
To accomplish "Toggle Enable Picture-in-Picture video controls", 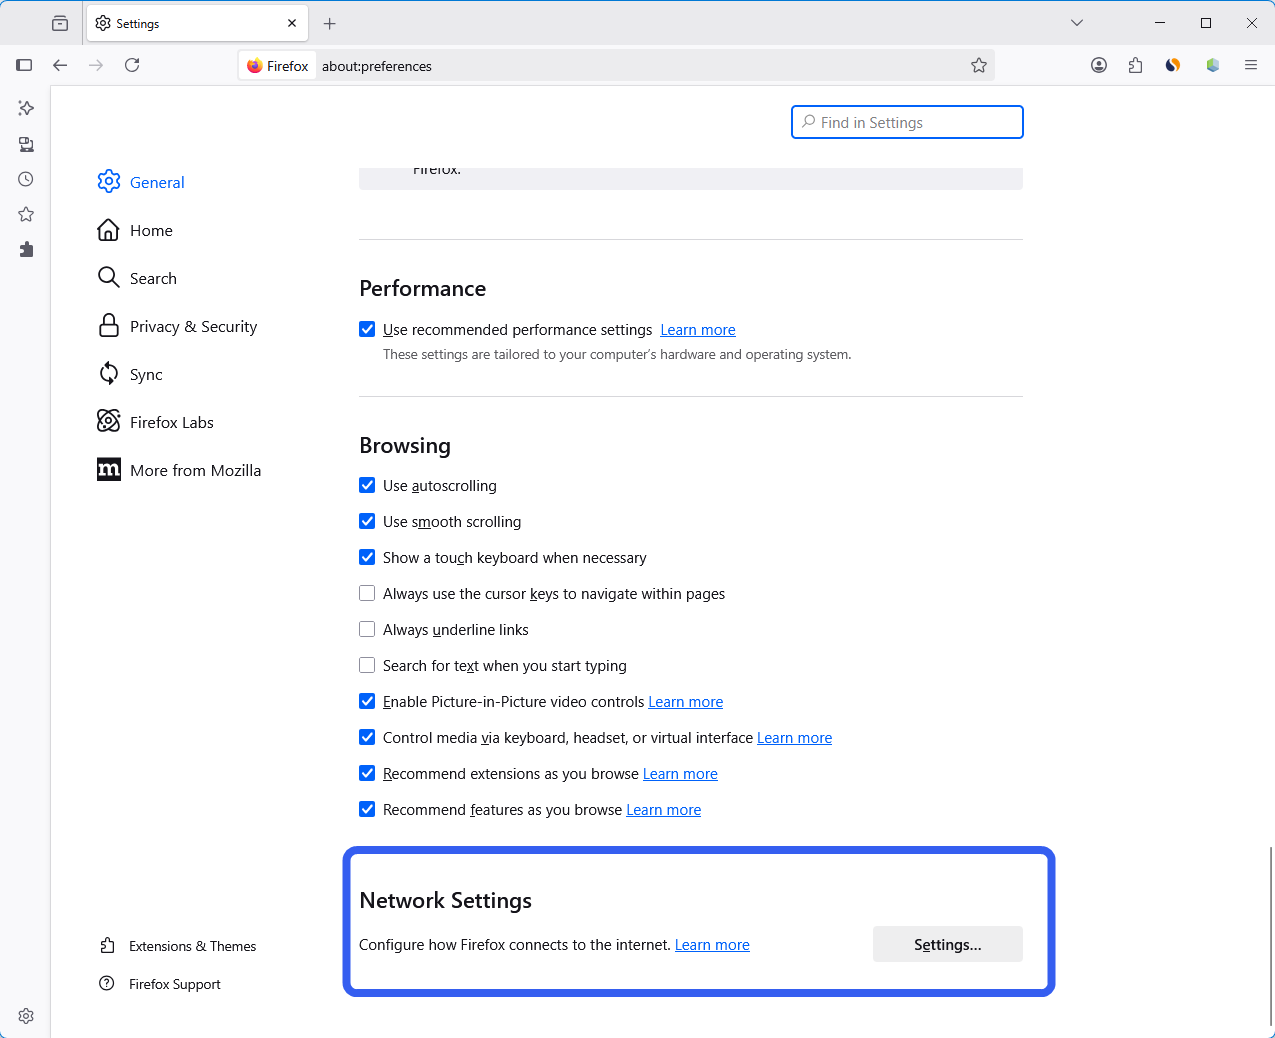I will [x=367, y=701].
